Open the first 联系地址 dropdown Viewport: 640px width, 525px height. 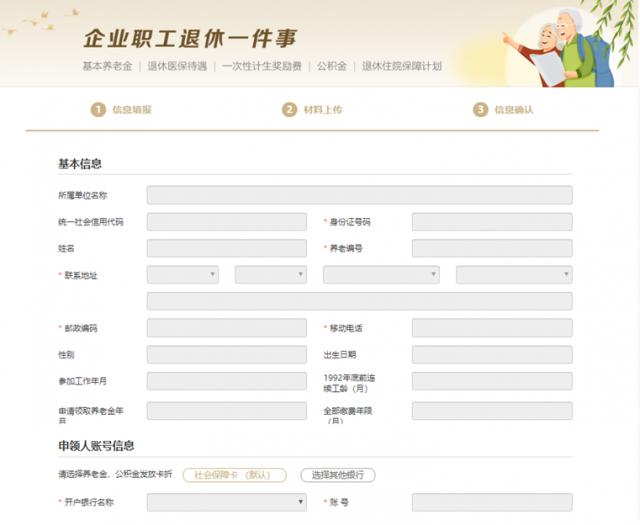[183, 274]
